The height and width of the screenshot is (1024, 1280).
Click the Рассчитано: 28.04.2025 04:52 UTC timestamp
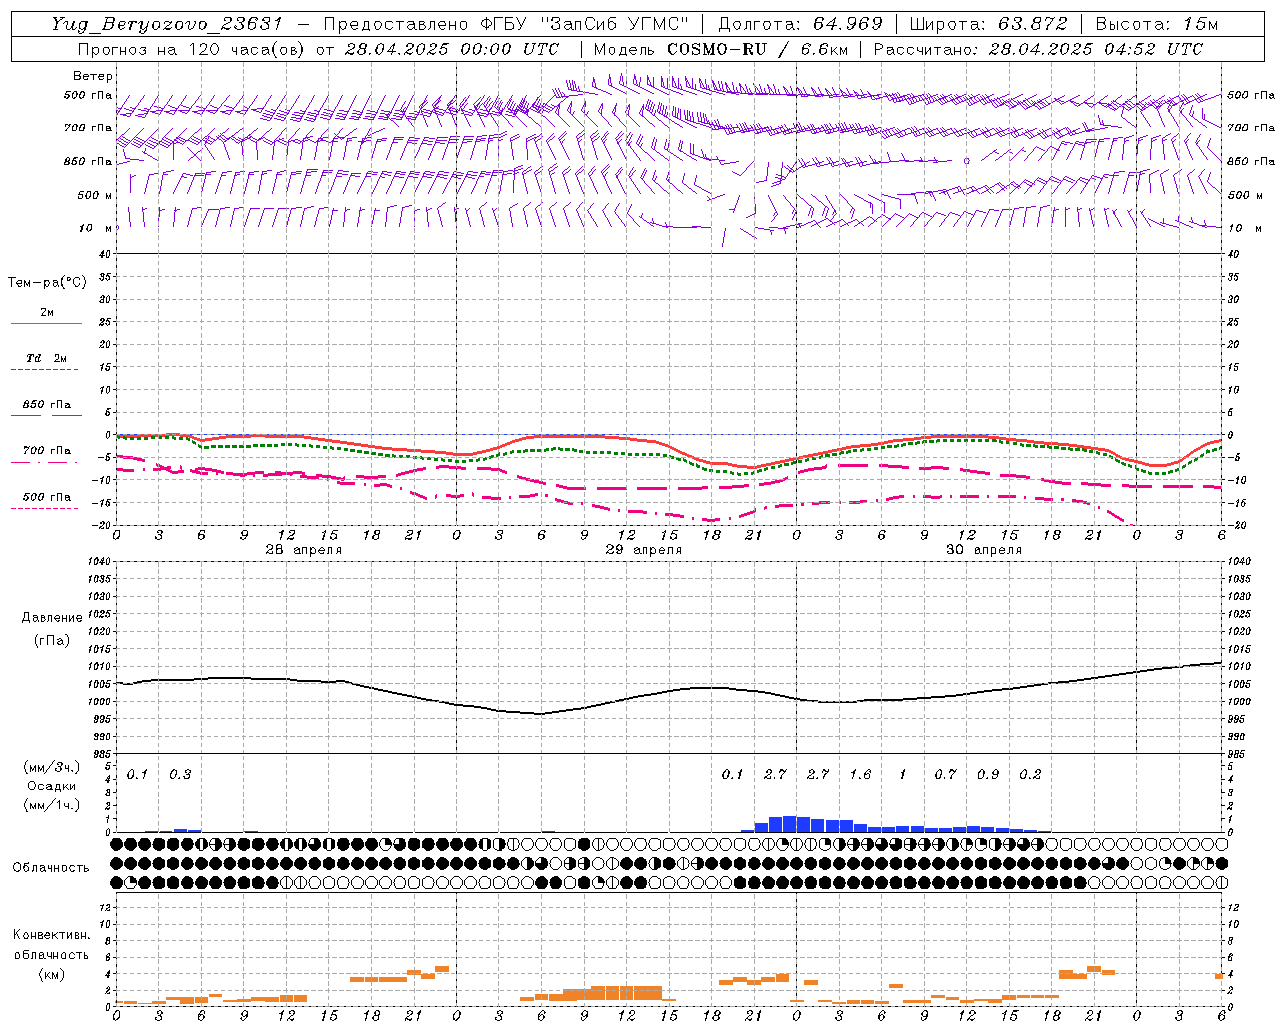click(1038, 49)
